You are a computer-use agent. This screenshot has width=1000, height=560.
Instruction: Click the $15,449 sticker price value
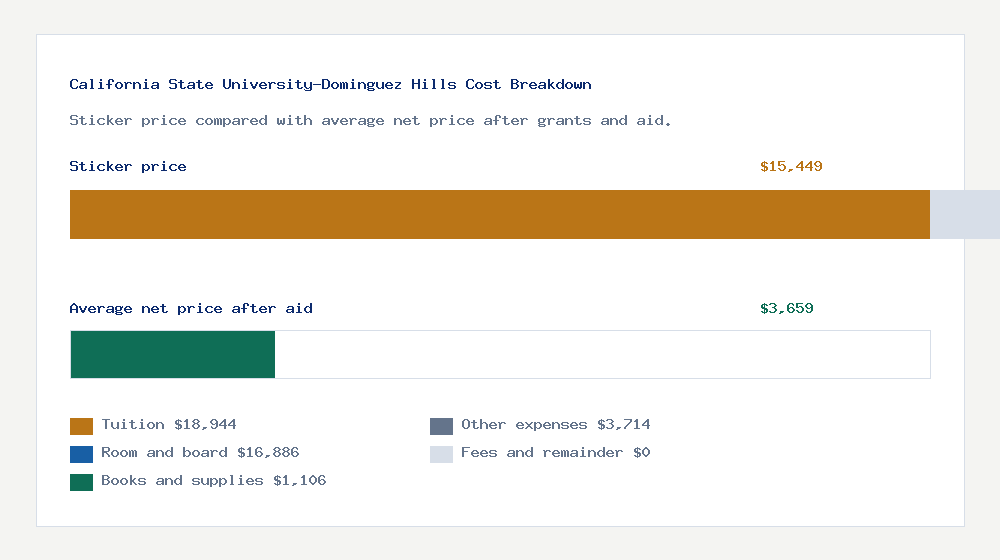[x=791, y=166]
